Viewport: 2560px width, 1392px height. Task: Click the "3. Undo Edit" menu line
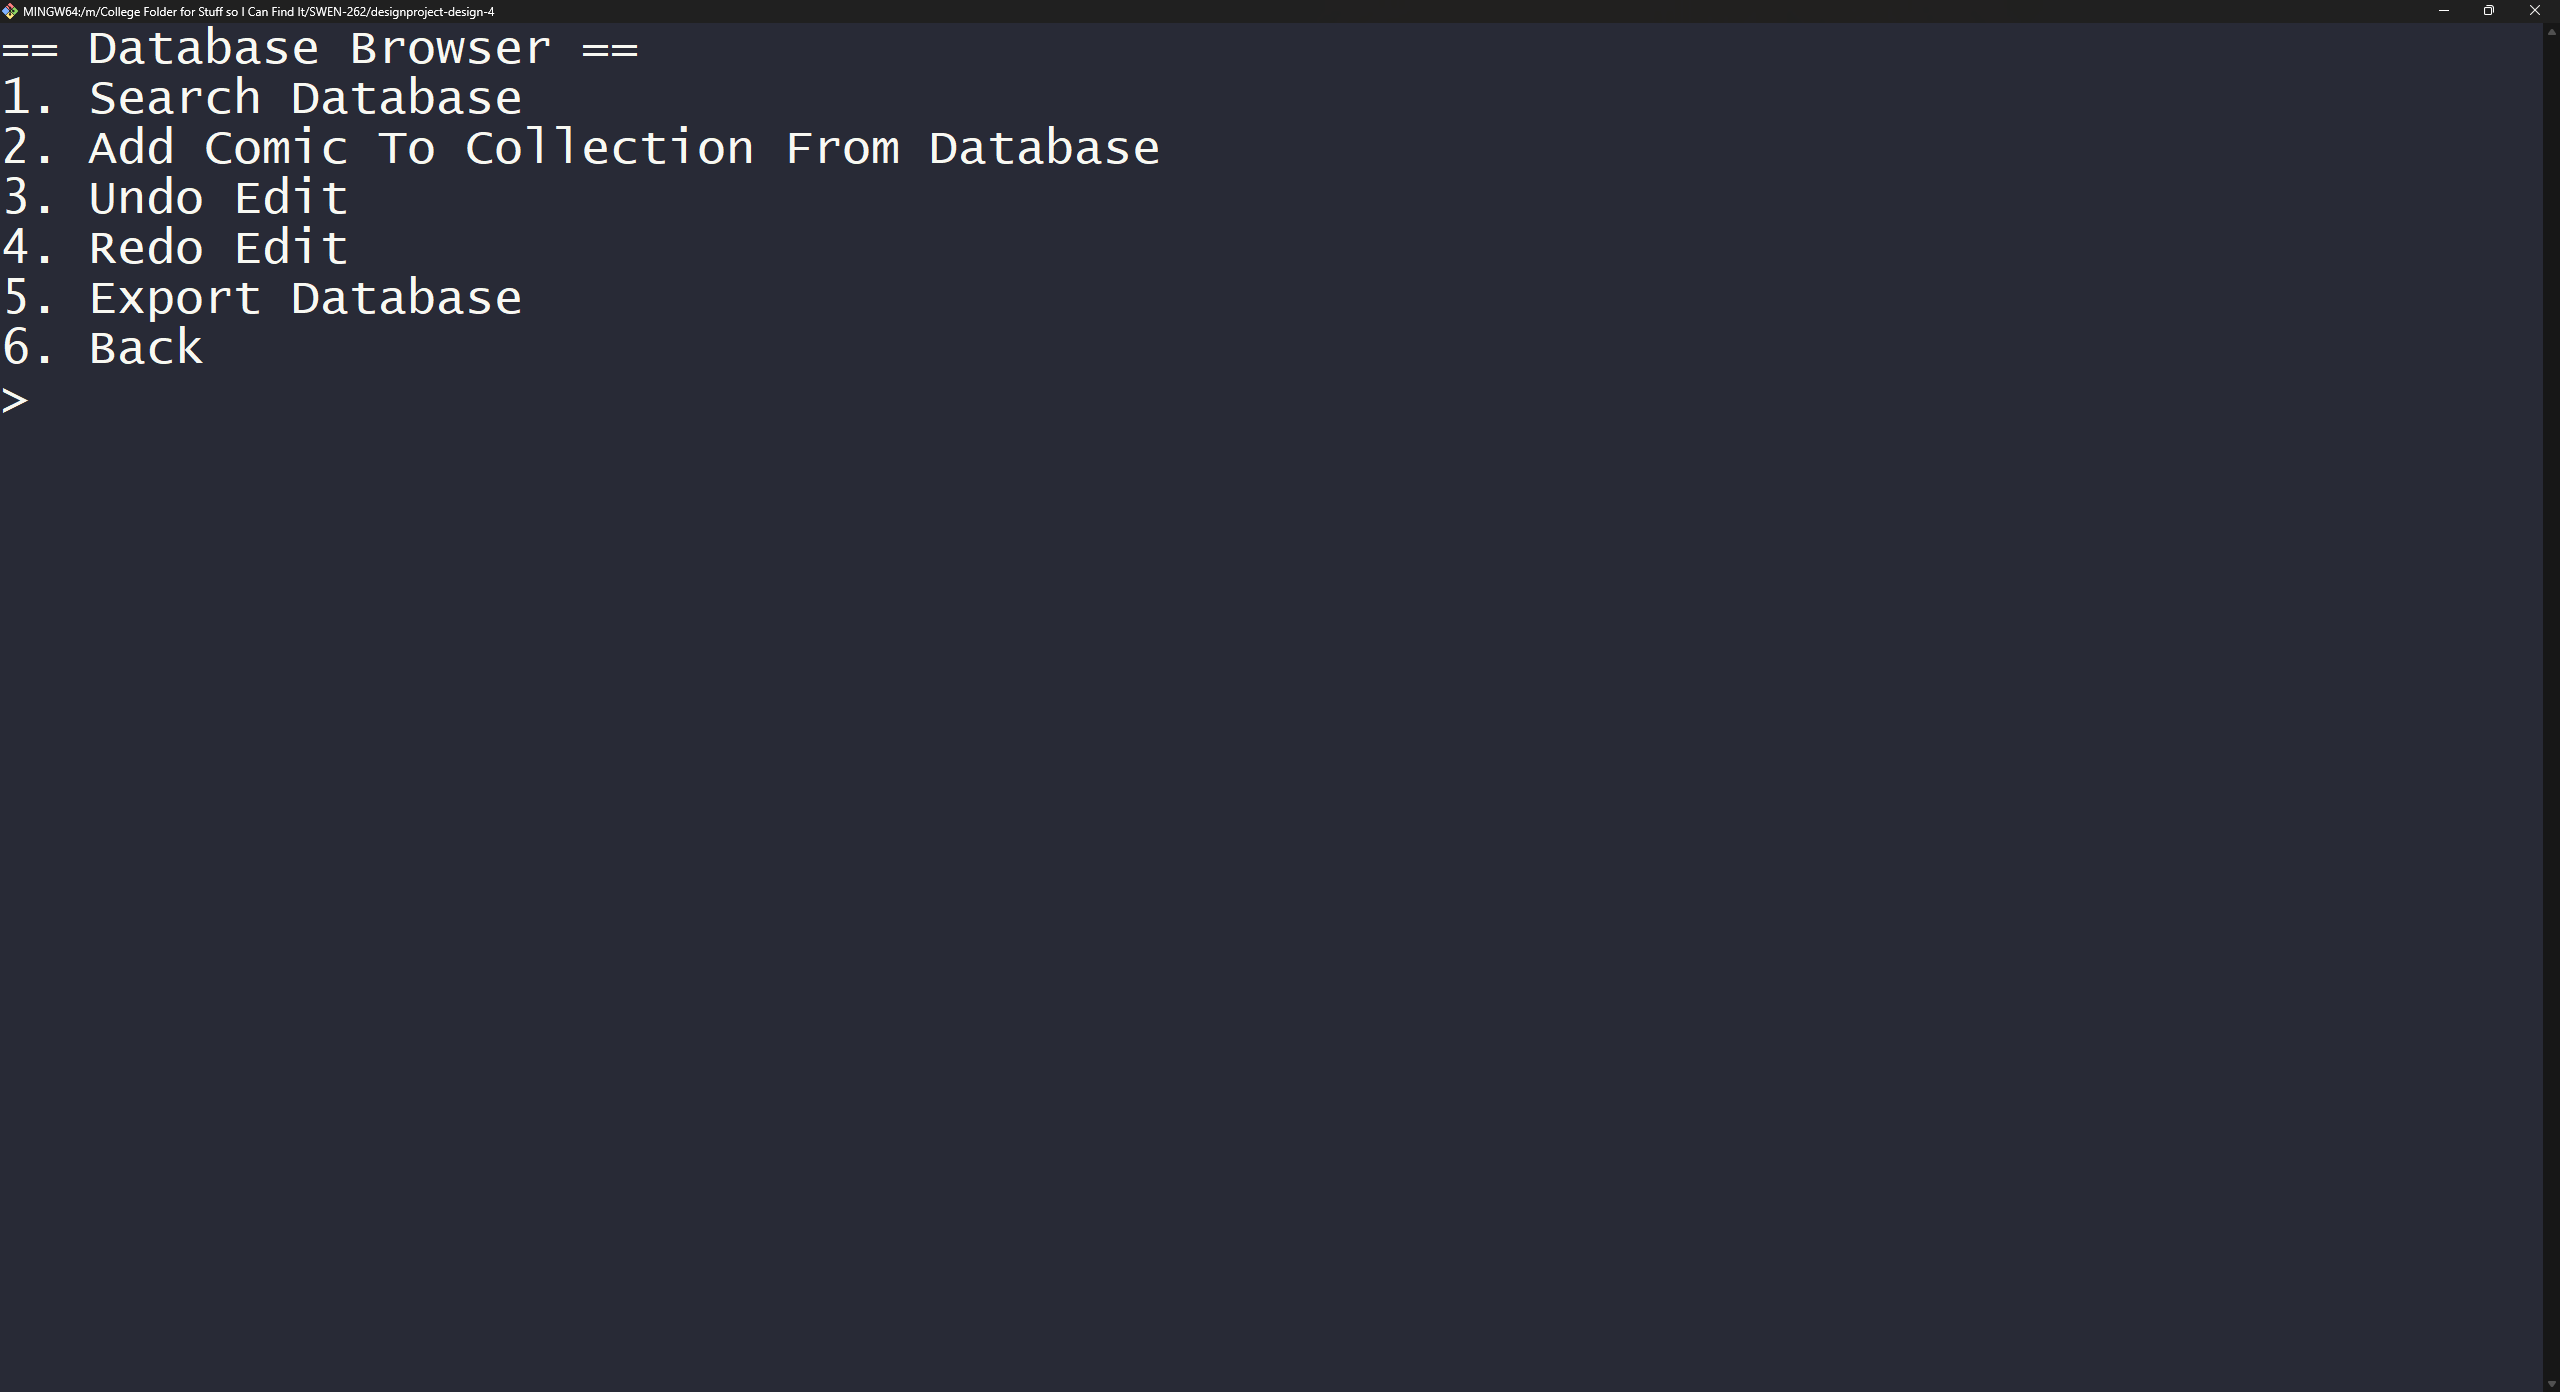(175, 197)
